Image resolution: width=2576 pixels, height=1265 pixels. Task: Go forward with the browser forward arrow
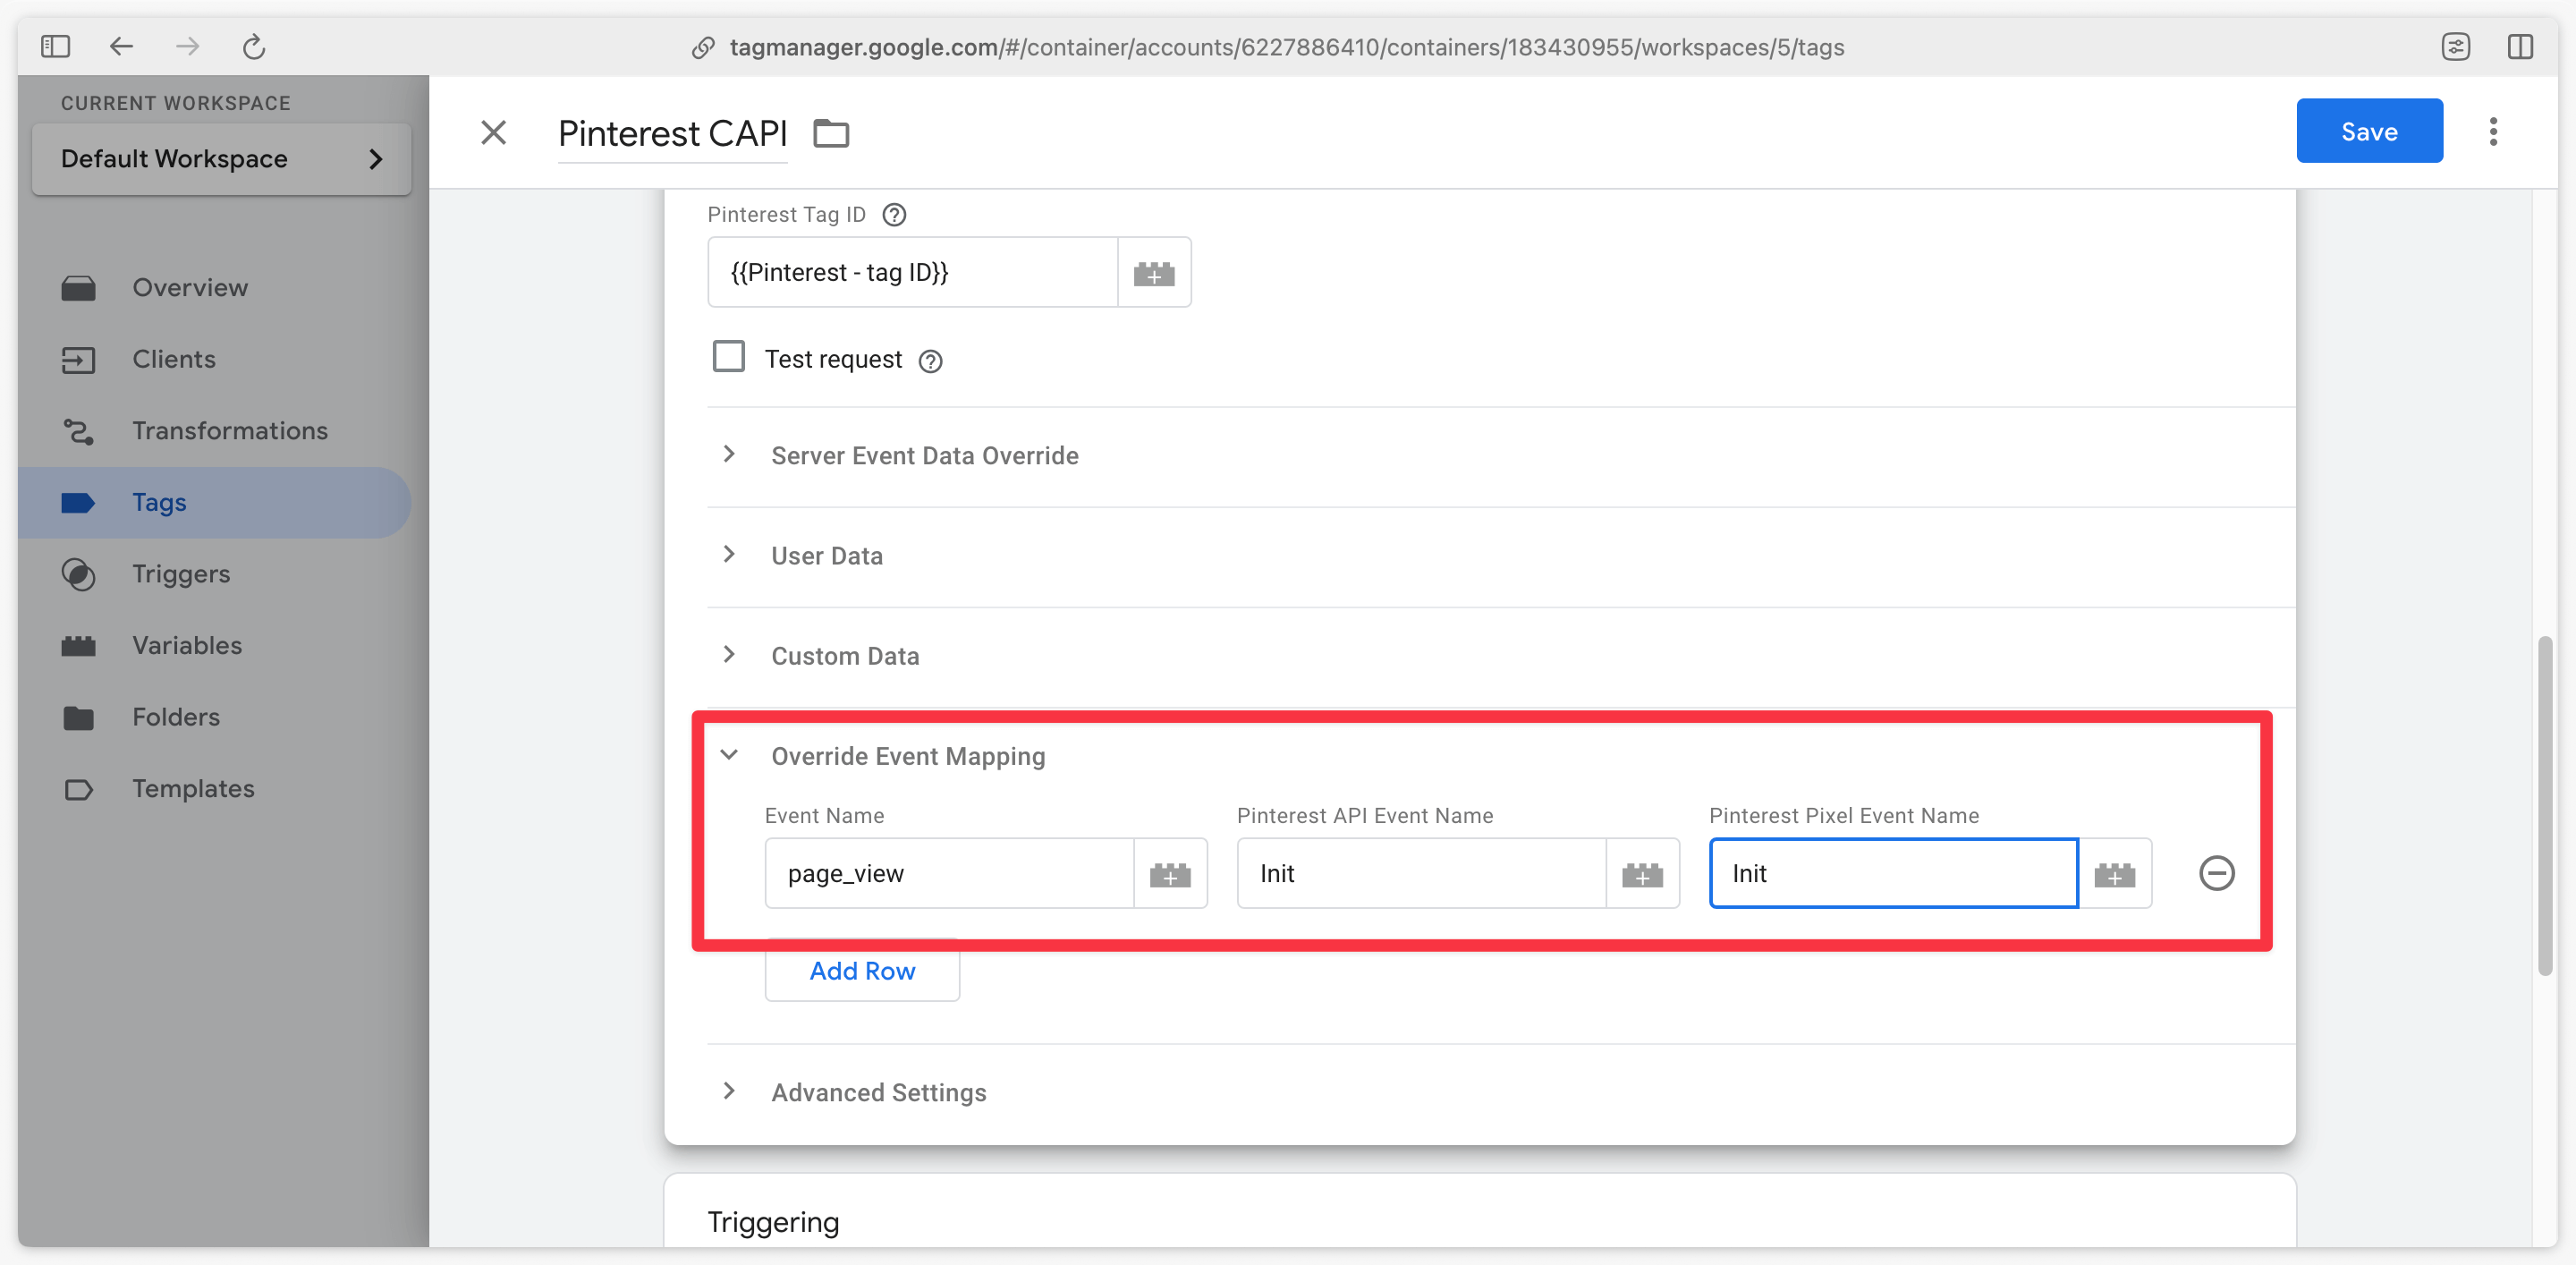(187, 46)
